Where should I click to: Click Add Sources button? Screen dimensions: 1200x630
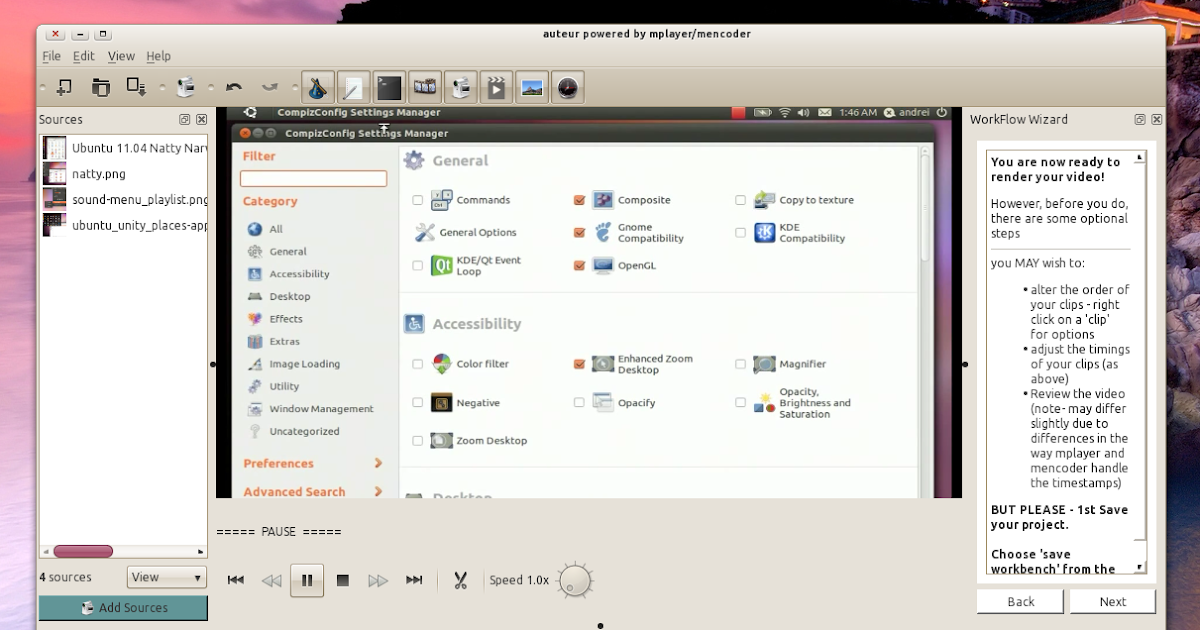click(x=123, y=608)
